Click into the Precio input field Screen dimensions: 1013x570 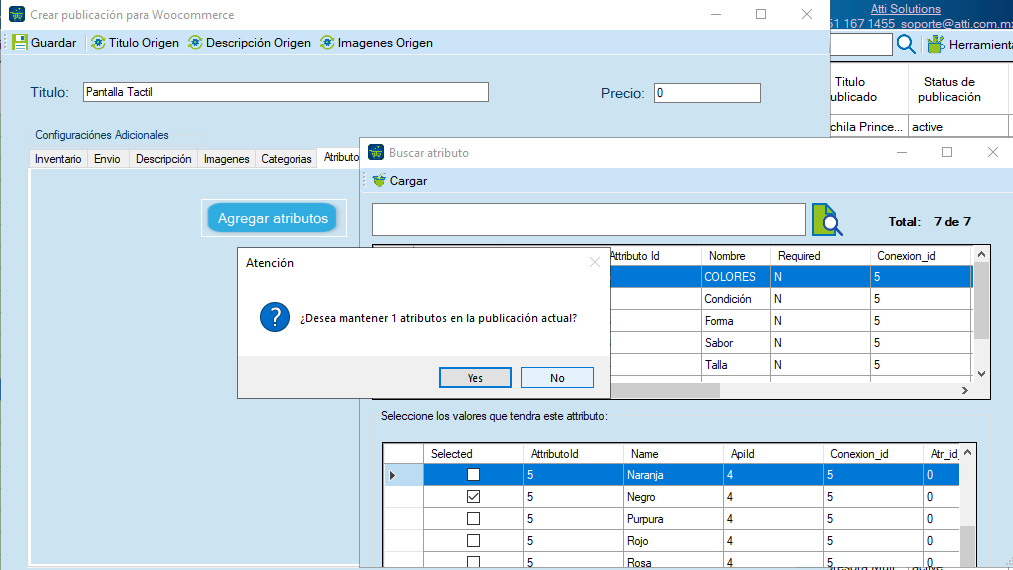point(707,93)
